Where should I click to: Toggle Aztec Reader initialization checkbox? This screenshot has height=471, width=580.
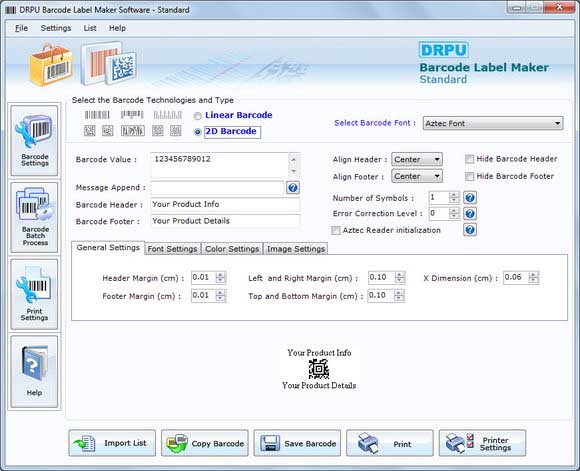point(336,231)
